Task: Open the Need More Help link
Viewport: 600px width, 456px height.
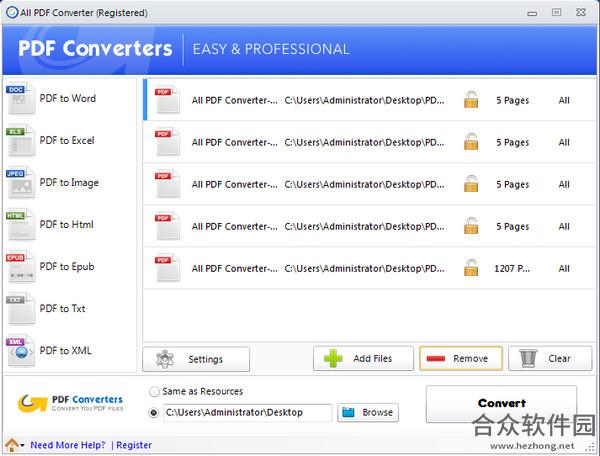Action: click(x=68, y=445)
